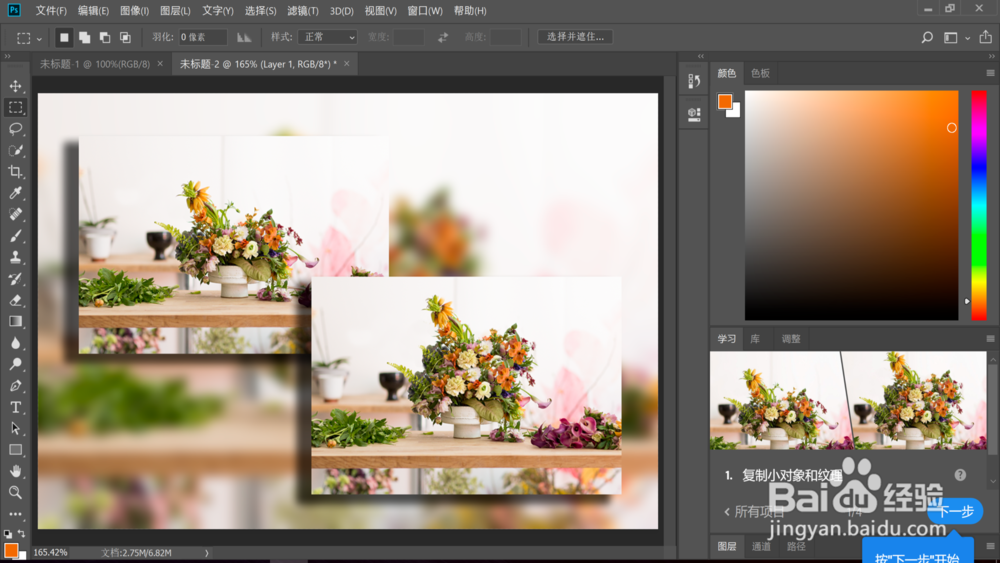Choose Add to Selection mode
Image resolution: width=1000 pixels, height=563 pixels.
[x=84, y=38]
